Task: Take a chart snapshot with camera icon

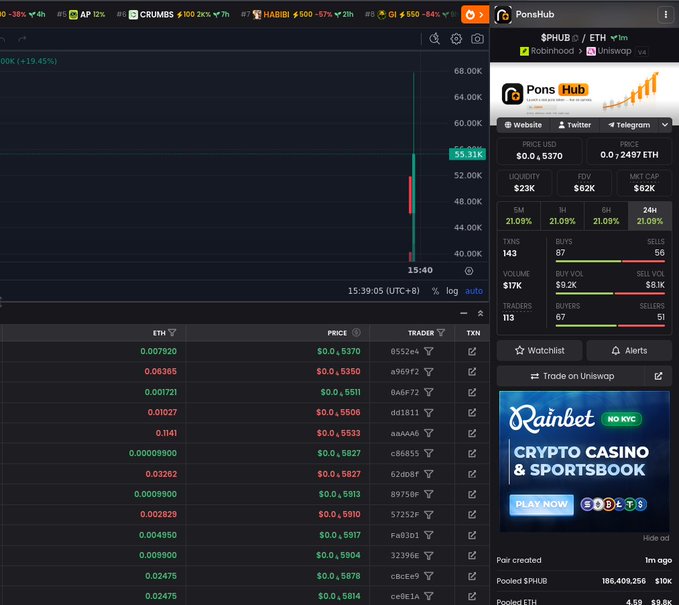Action: coord(477,39)
